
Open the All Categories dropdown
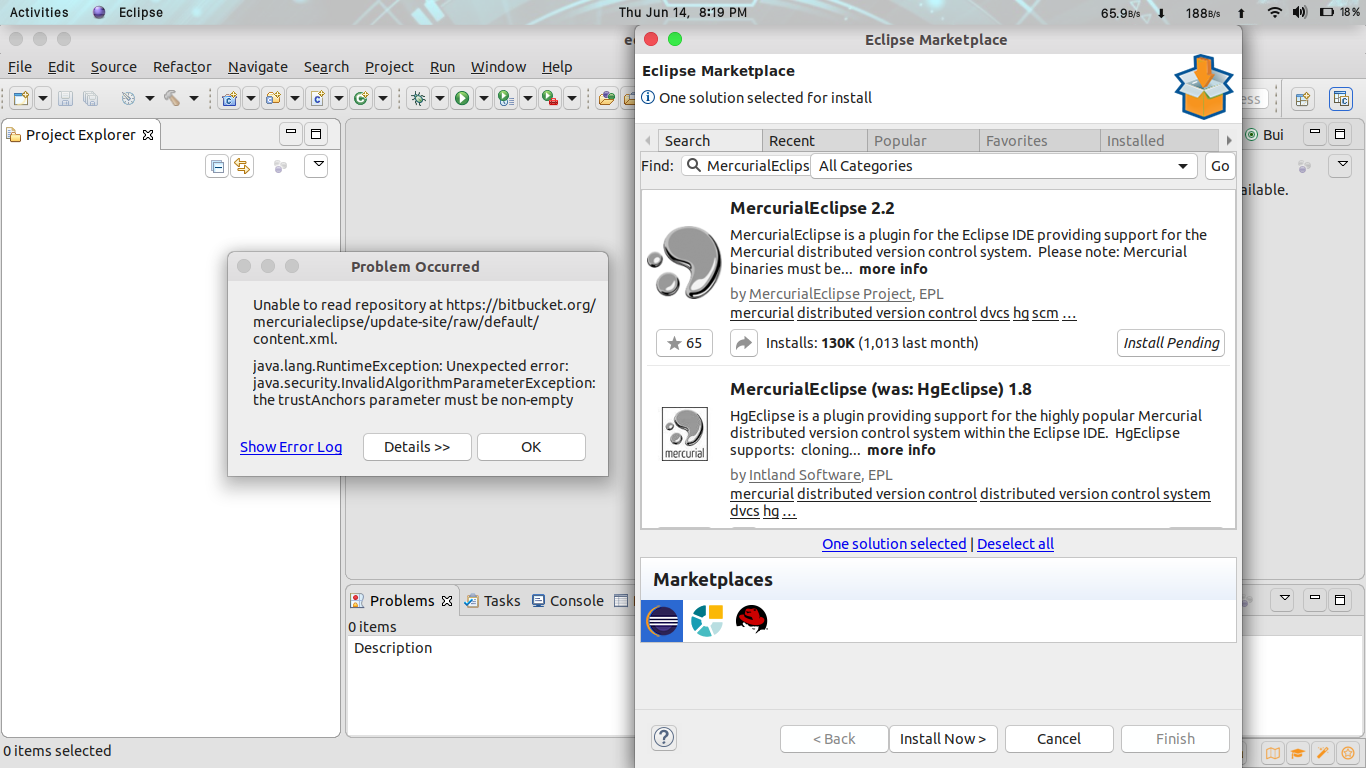(1004, 166)
